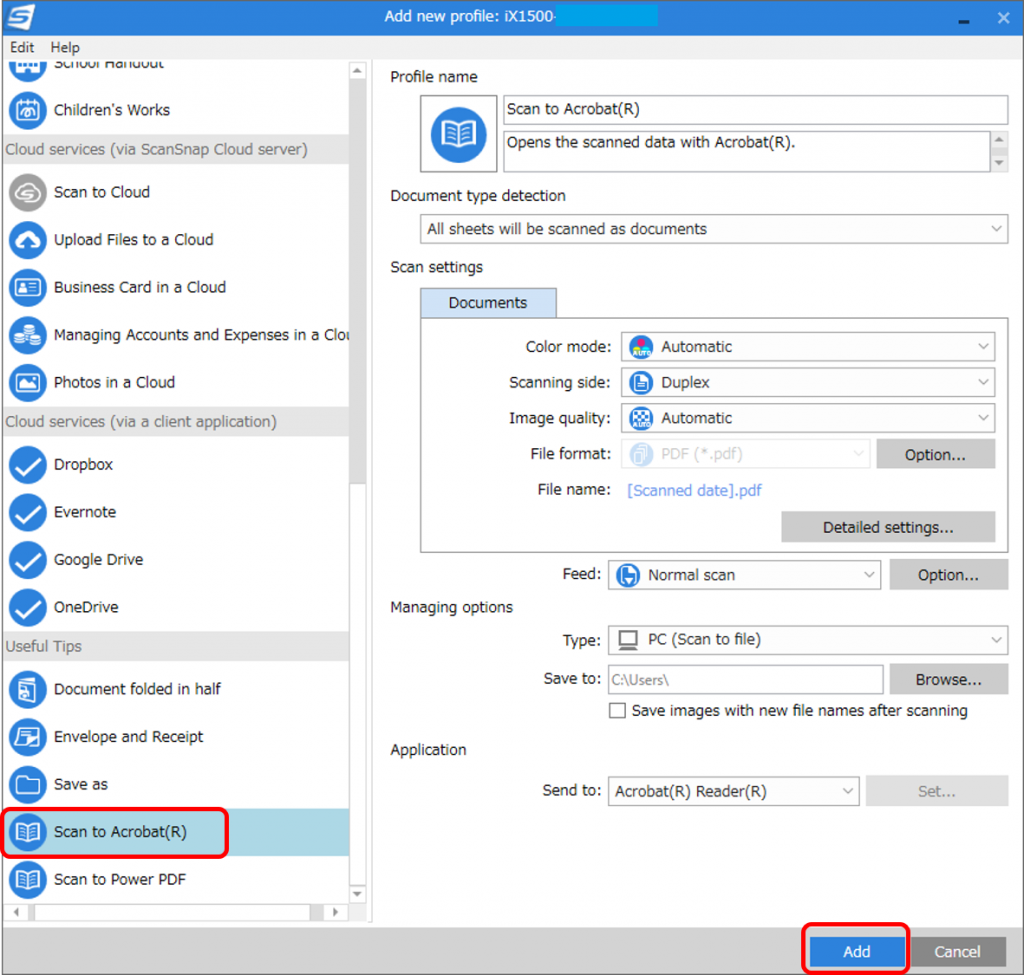Select the Photos in a Cloud icon
The width and height of the screenshot is (1024, 975).
click(x=27, y=382)
